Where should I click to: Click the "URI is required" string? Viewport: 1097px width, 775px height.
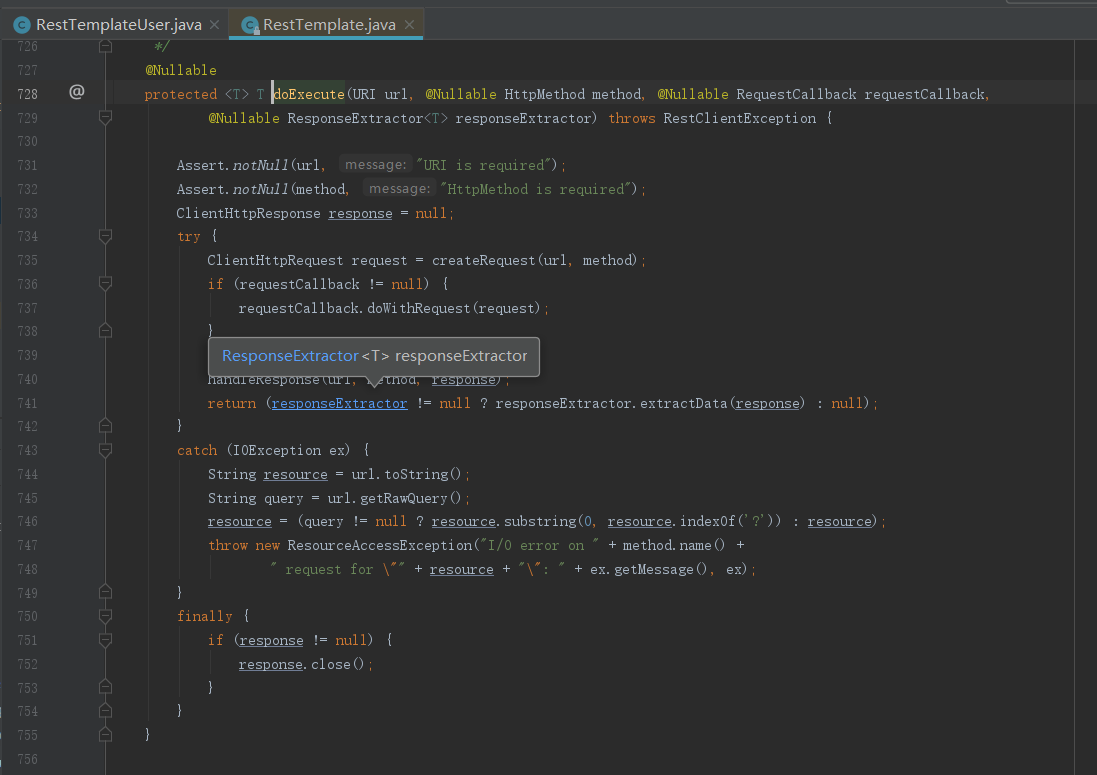pos(482,166)
